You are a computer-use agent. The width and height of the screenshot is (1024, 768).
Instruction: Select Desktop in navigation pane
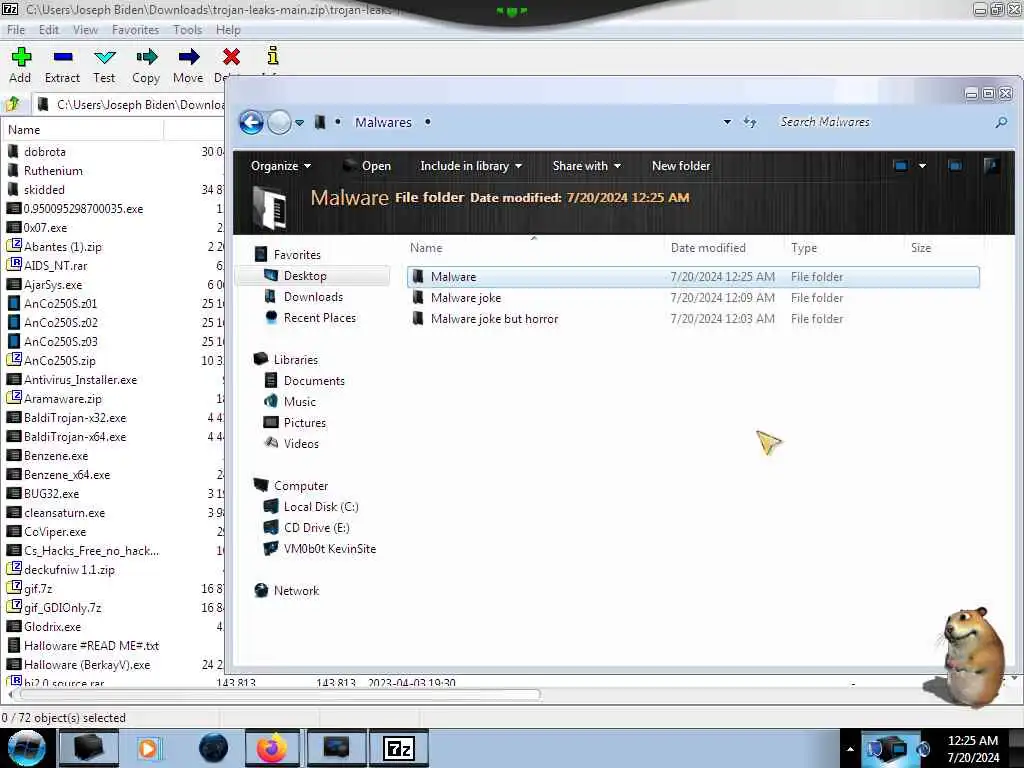pos(304,276)
